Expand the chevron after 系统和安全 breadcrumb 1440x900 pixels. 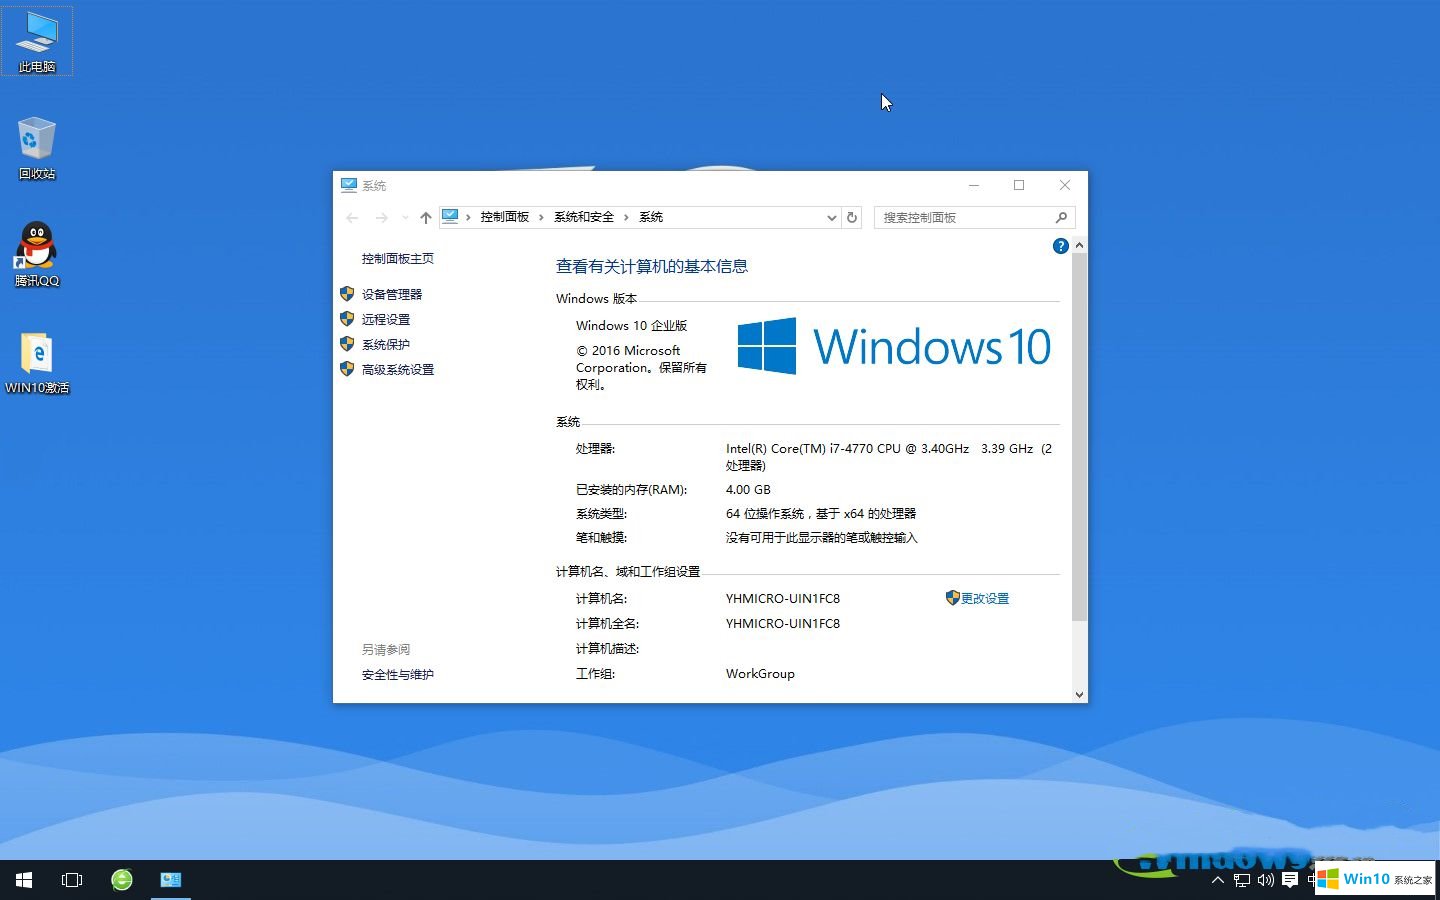[x=627, y=217]
